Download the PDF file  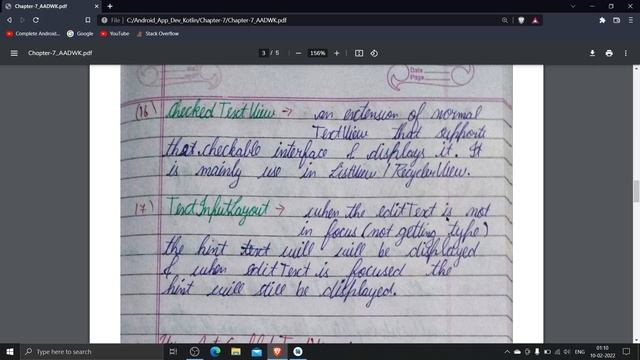pos(592,53)
